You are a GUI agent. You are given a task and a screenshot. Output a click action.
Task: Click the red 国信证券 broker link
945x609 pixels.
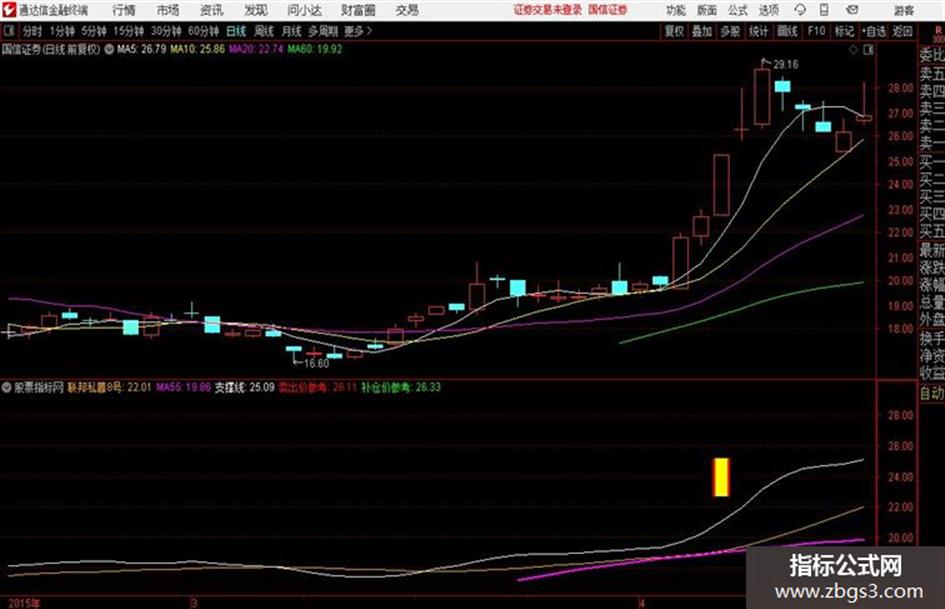608,10
